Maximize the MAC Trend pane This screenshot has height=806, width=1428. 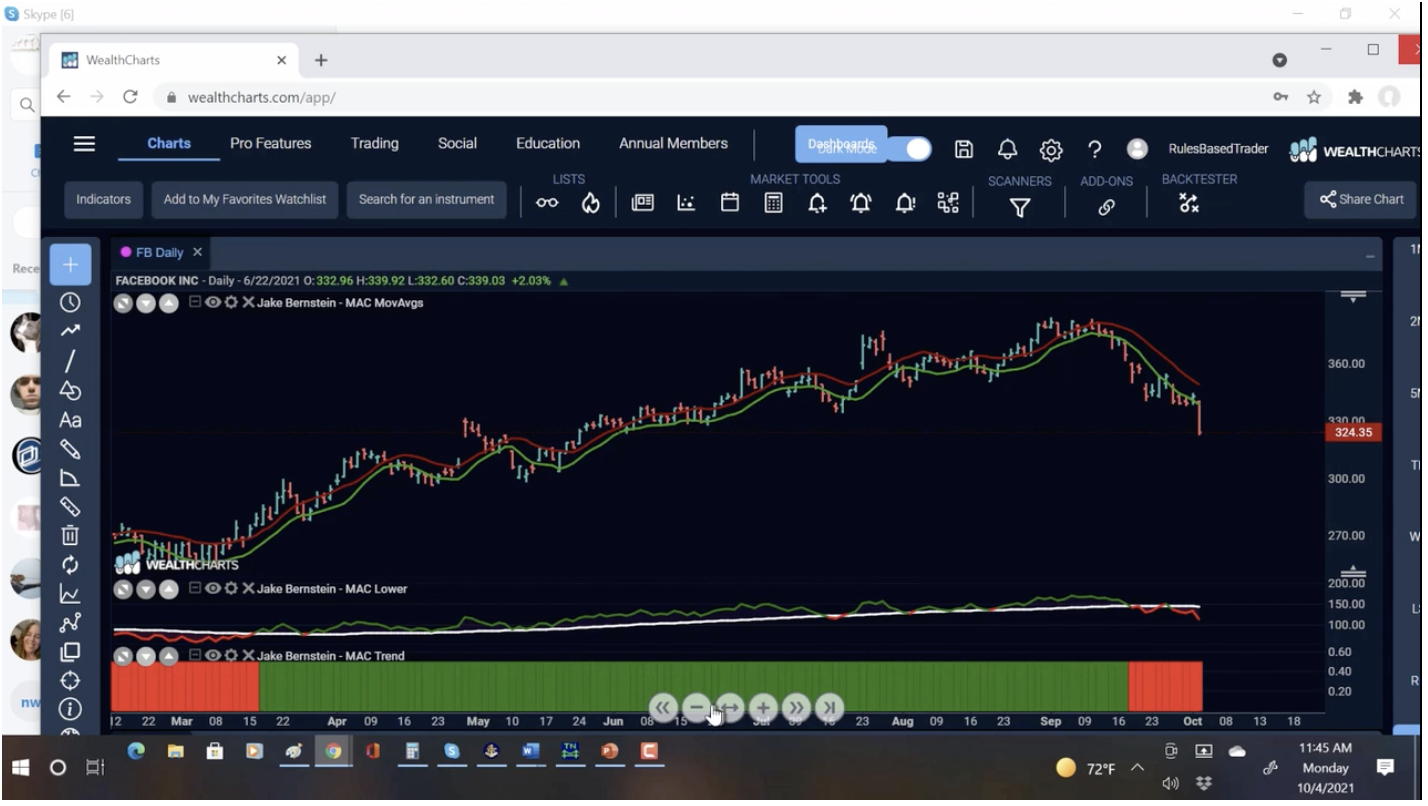(x=123, y=656)
